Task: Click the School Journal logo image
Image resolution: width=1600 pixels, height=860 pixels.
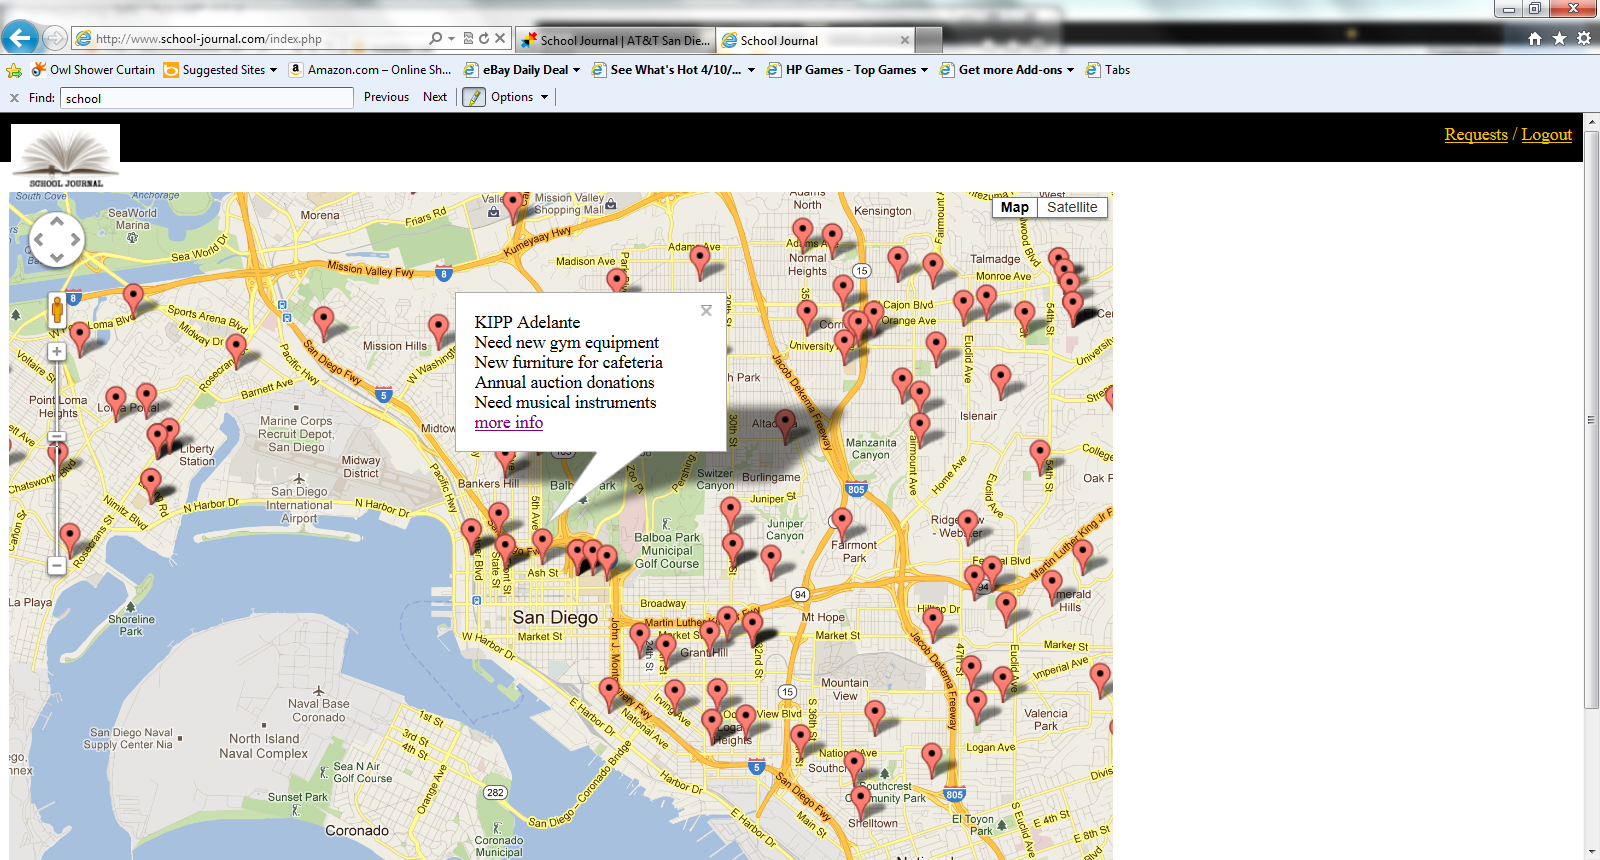Action: pos(66,157)
